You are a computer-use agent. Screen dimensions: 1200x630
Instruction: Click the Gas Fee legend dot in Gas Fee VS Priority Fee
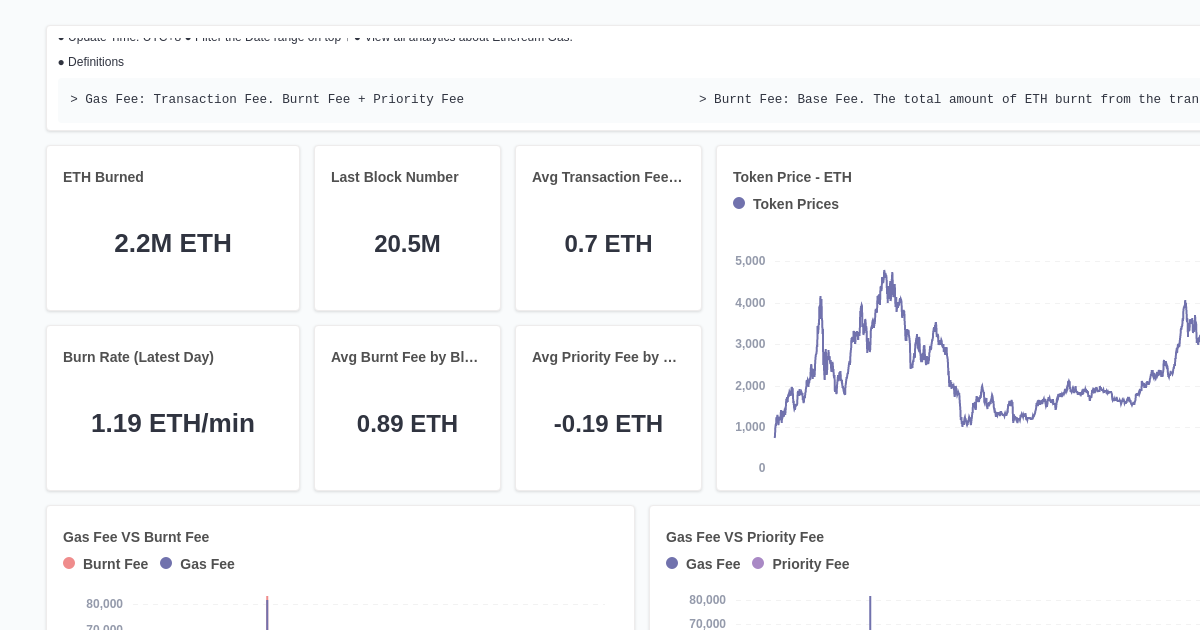click(x=672, y=563)
